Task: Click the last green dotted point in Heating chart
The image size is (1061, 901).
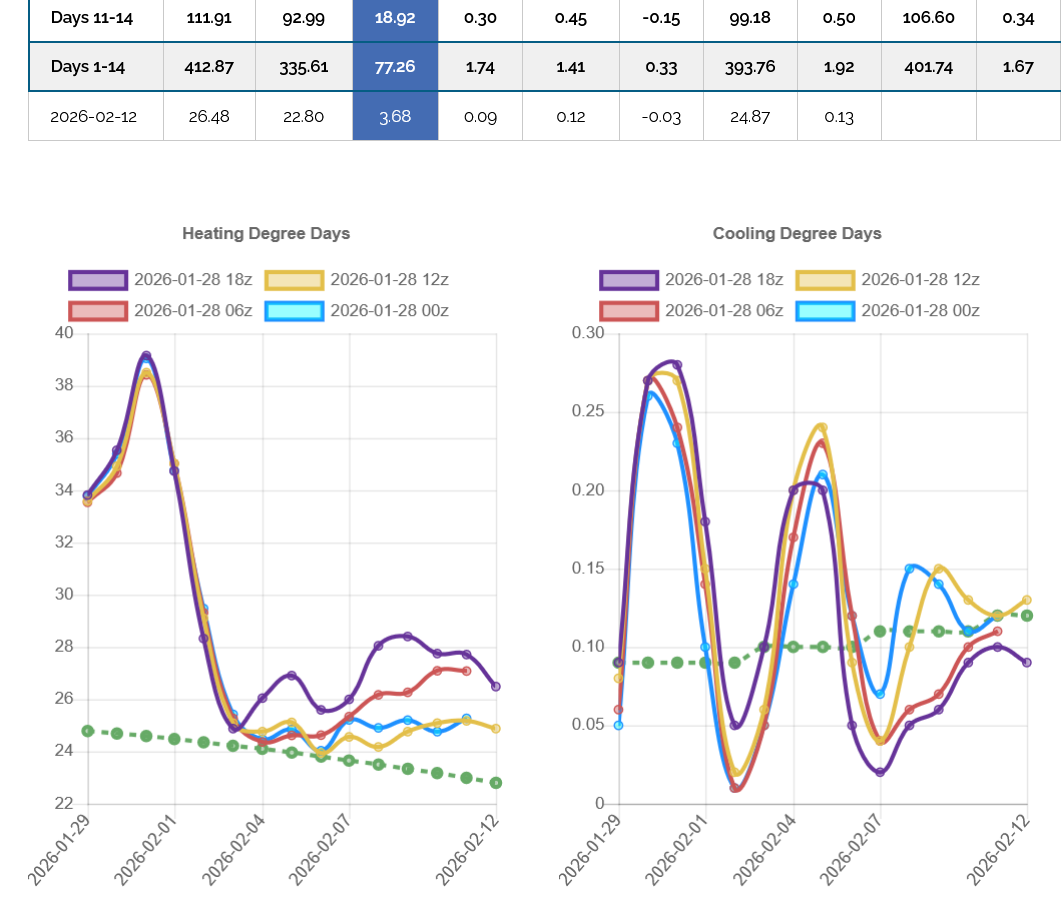Action: click(495, 783)
